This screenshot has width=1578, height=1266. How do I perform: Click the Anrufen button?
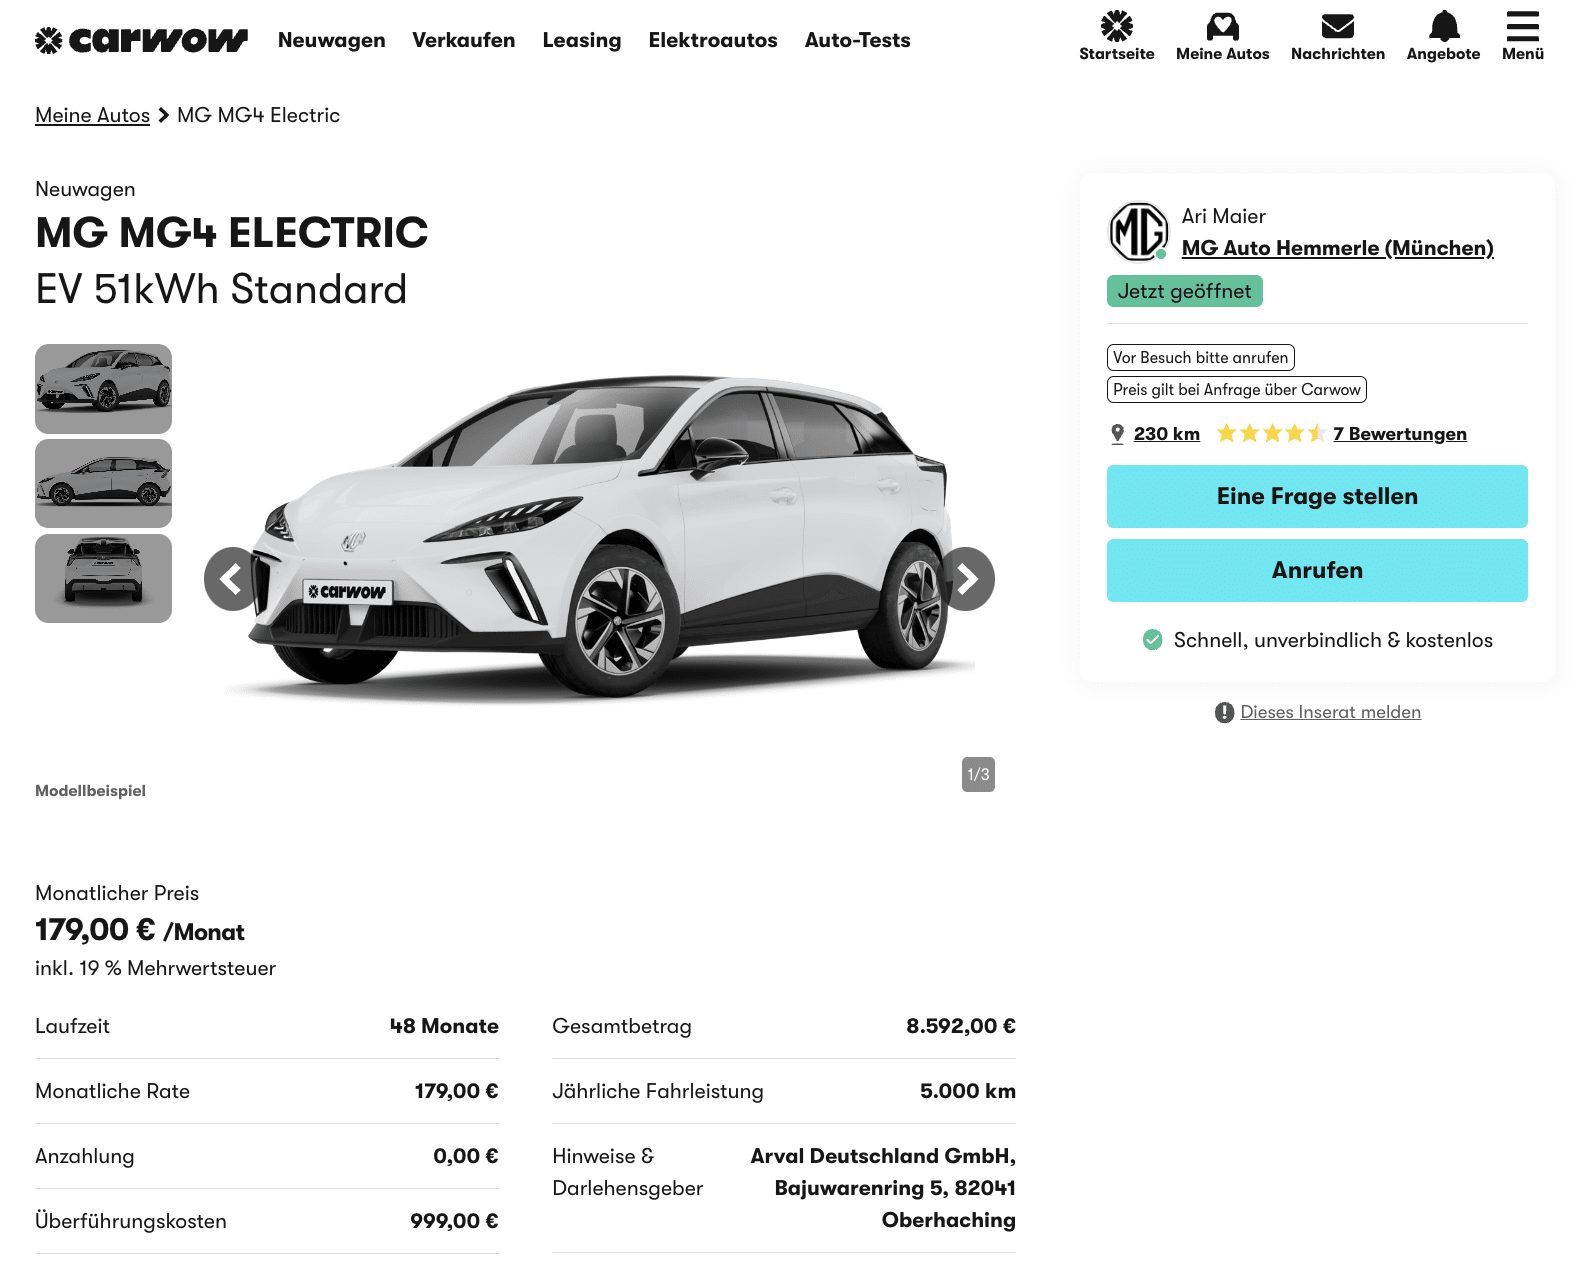click(1317, 570)
